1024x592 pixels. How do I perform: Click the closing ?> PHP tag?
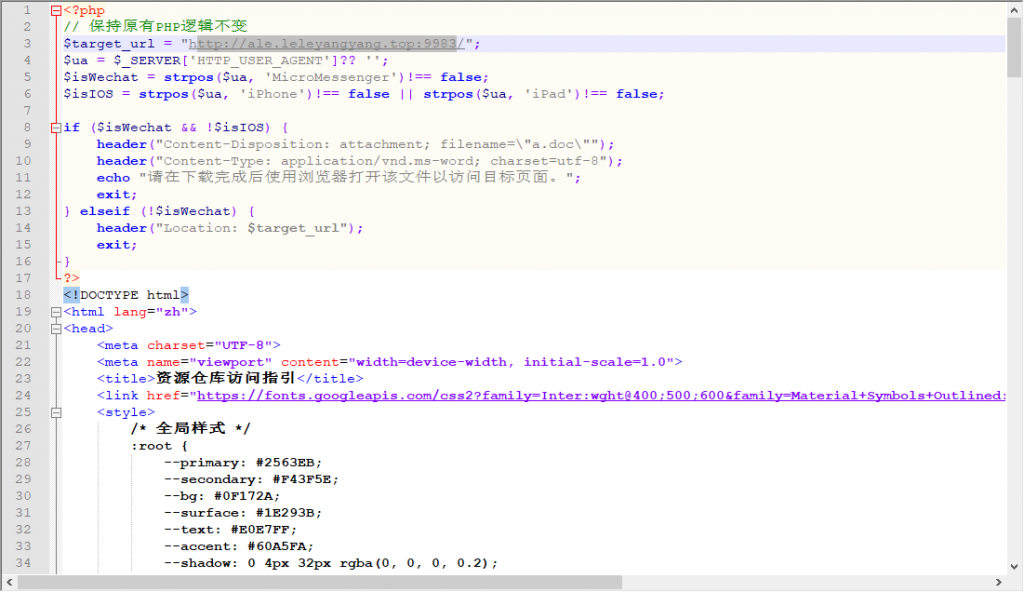click(x=71, y=278)
